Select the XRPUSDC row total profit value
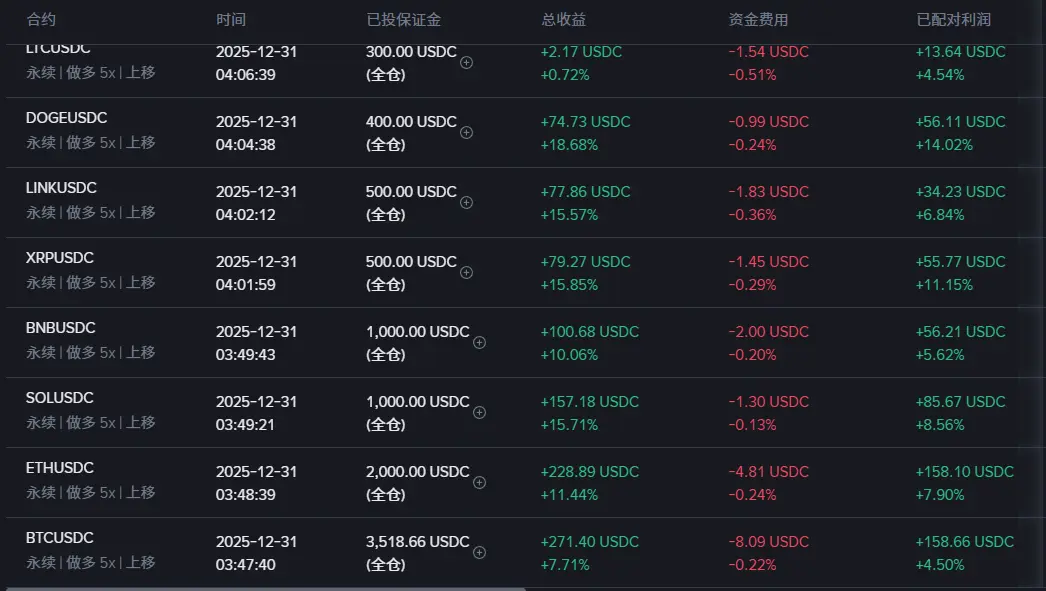 pos(585,262)
